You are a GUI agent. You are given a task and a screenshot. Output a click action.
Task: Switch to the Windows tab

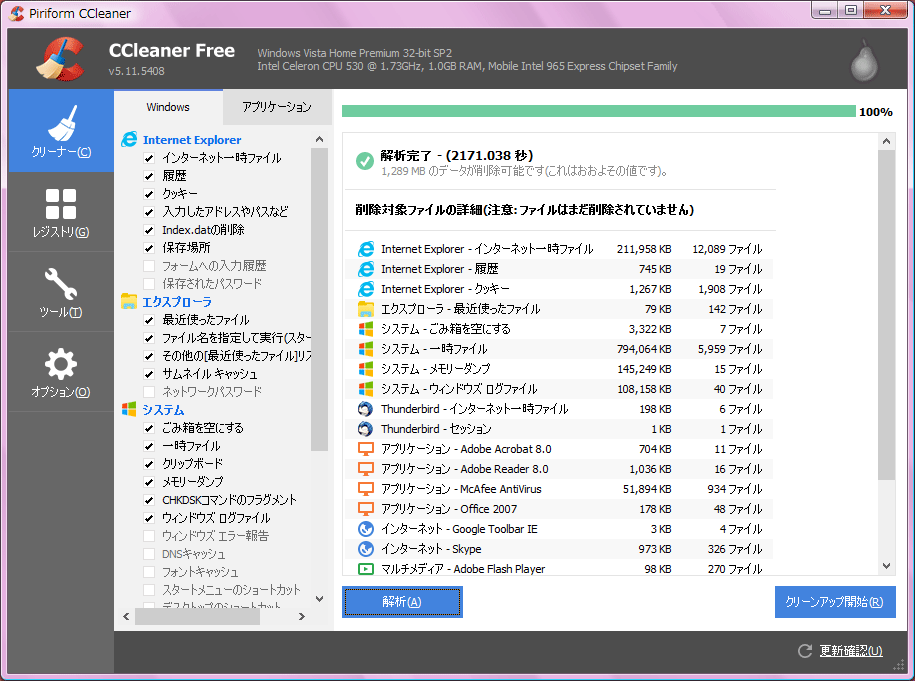tap(168, 107)
